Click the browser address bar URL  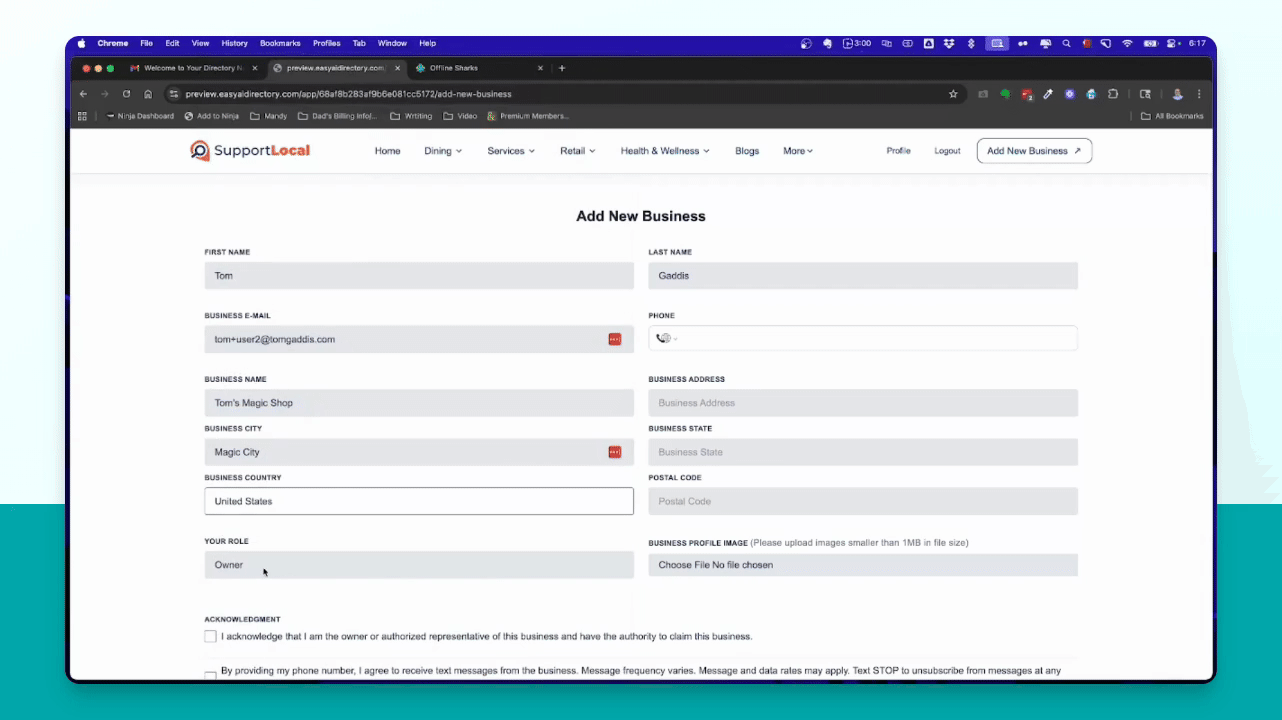[348, 94]
